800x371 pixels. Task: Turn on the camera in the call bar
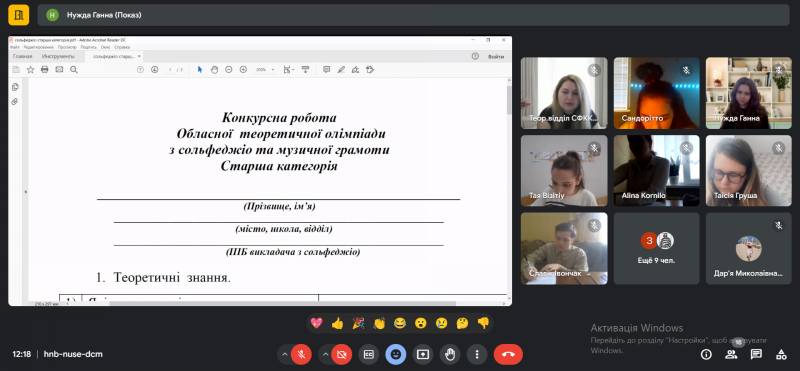[341, 354]
